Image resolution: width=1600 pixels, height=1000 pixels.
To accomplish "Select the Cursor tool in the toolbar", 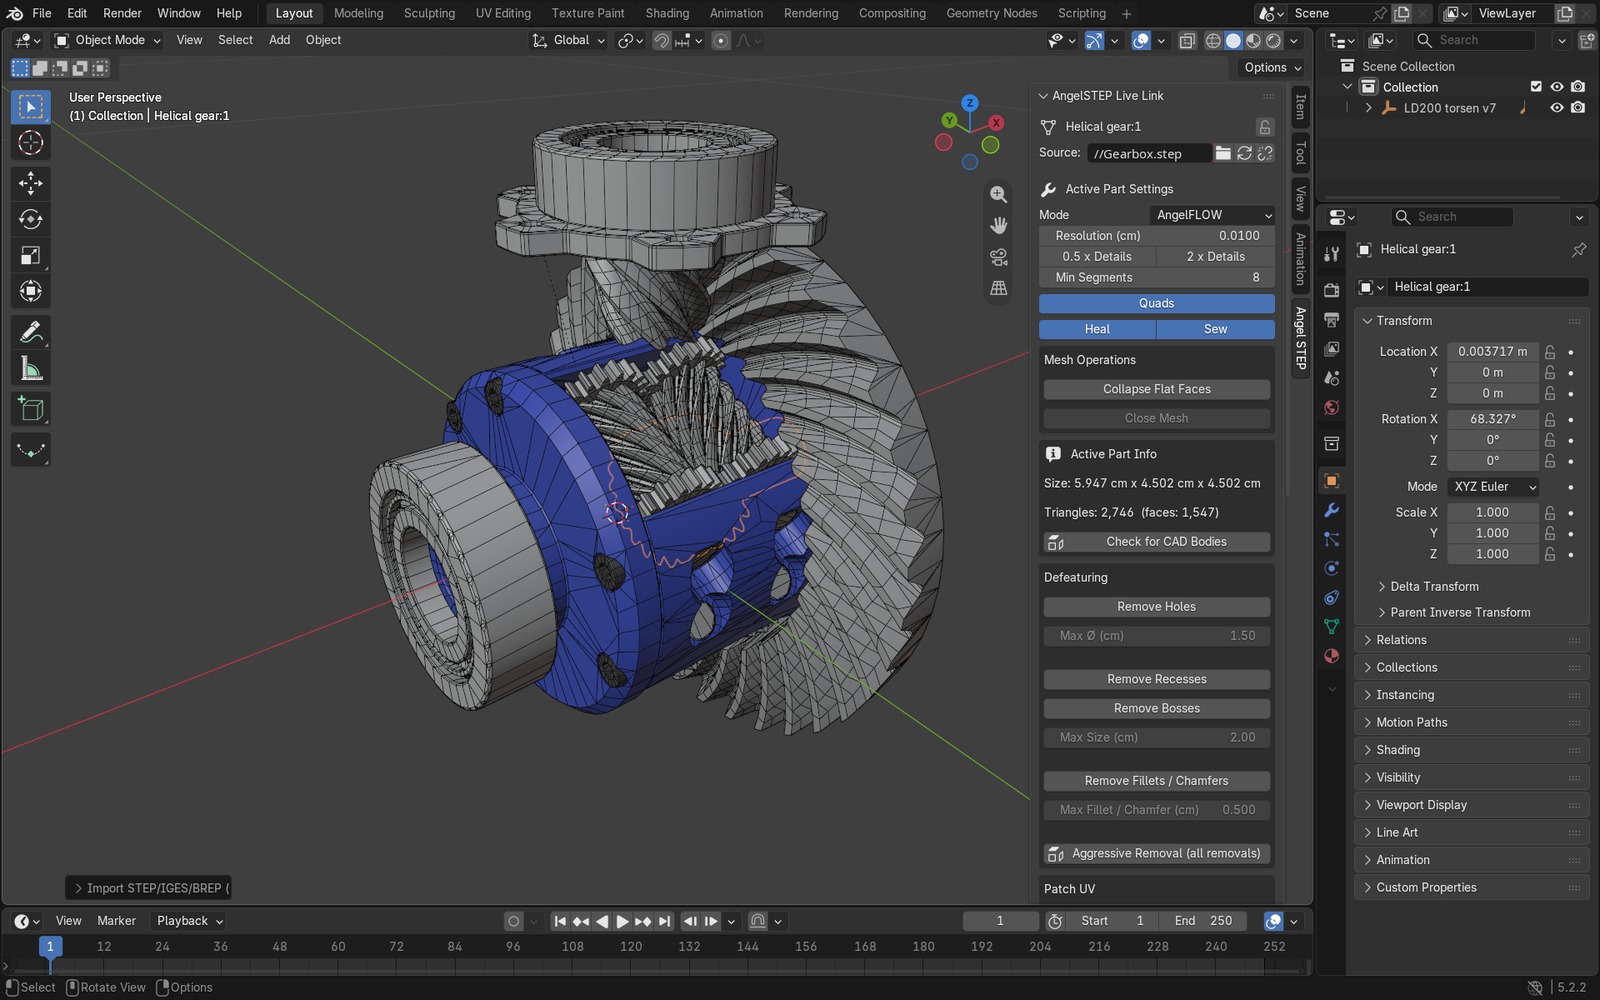I will (x=31, y=143).
